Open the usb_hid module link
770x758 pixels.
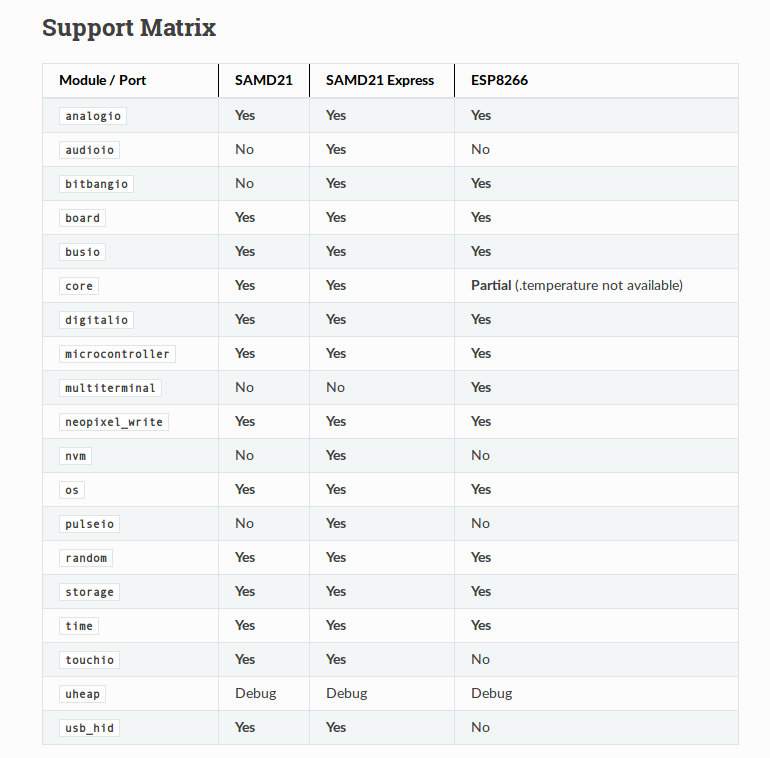[89, 728]
